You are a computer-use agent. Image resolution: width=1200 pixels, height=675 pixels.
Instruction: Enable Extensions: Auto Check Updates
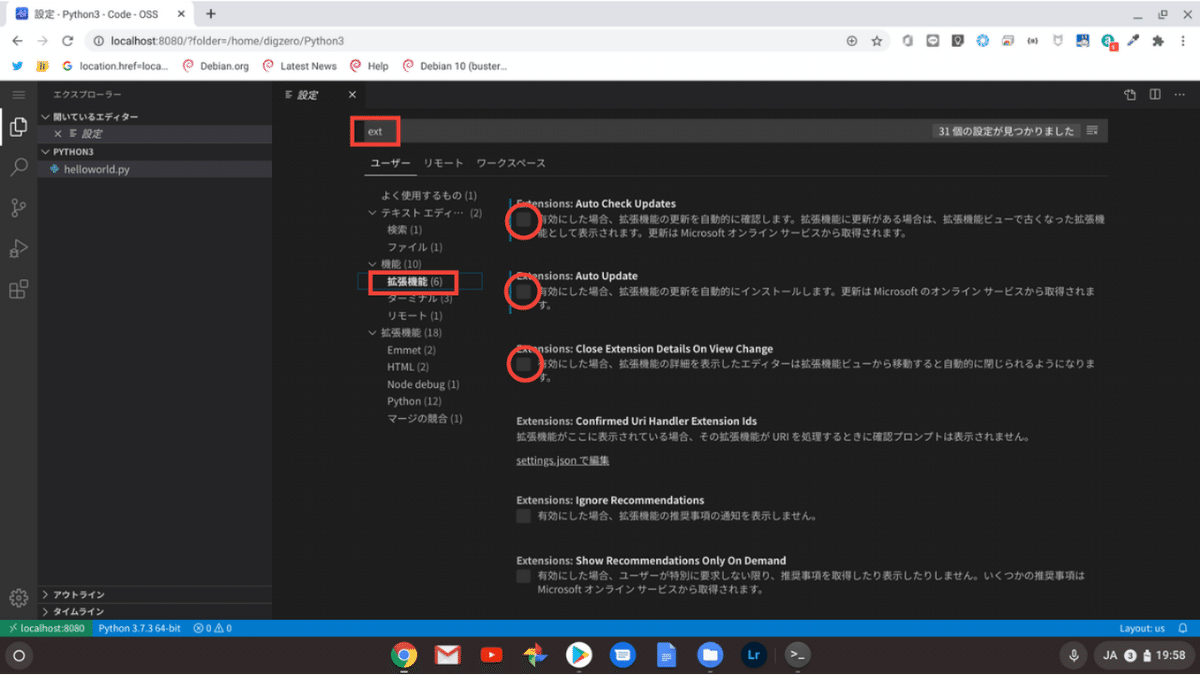(x=522, y=221)
